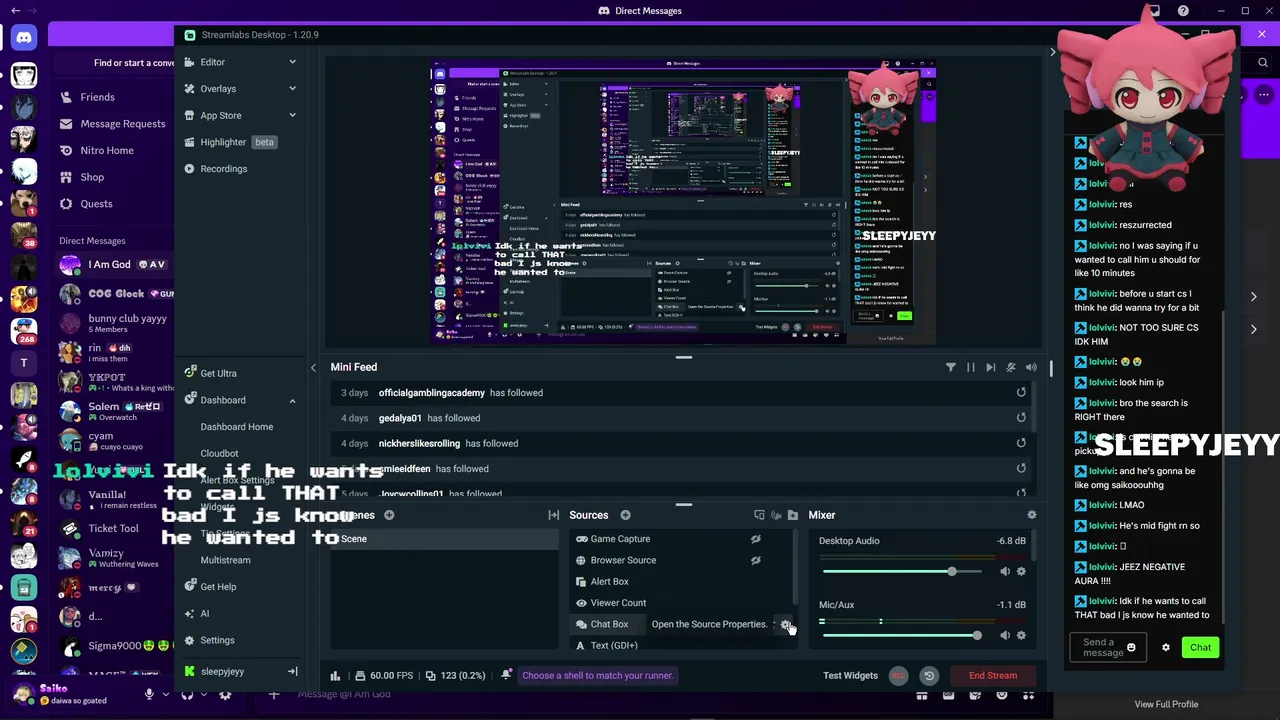The image size is (1280, 720).
Task: Open Chat Box source properties gear
Action: point(787,625)
